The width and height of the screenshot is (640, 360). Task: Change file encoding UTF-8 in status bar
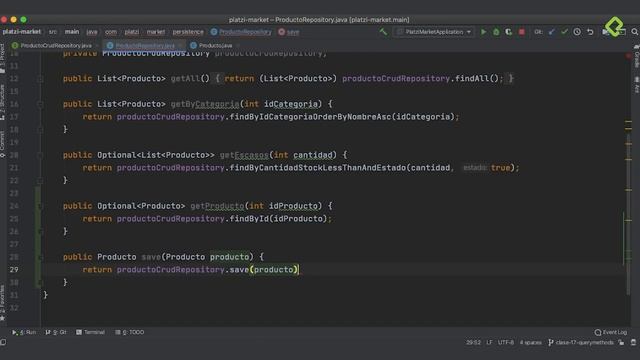(x=506, y=342)
